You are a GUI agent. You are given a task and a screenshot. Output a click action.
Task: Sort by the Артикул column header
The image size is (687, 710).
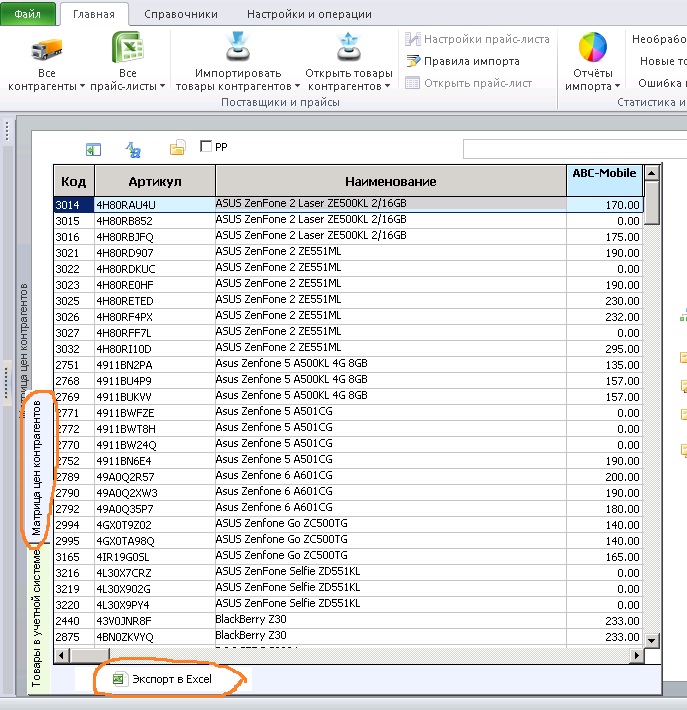tap(155, 181)
